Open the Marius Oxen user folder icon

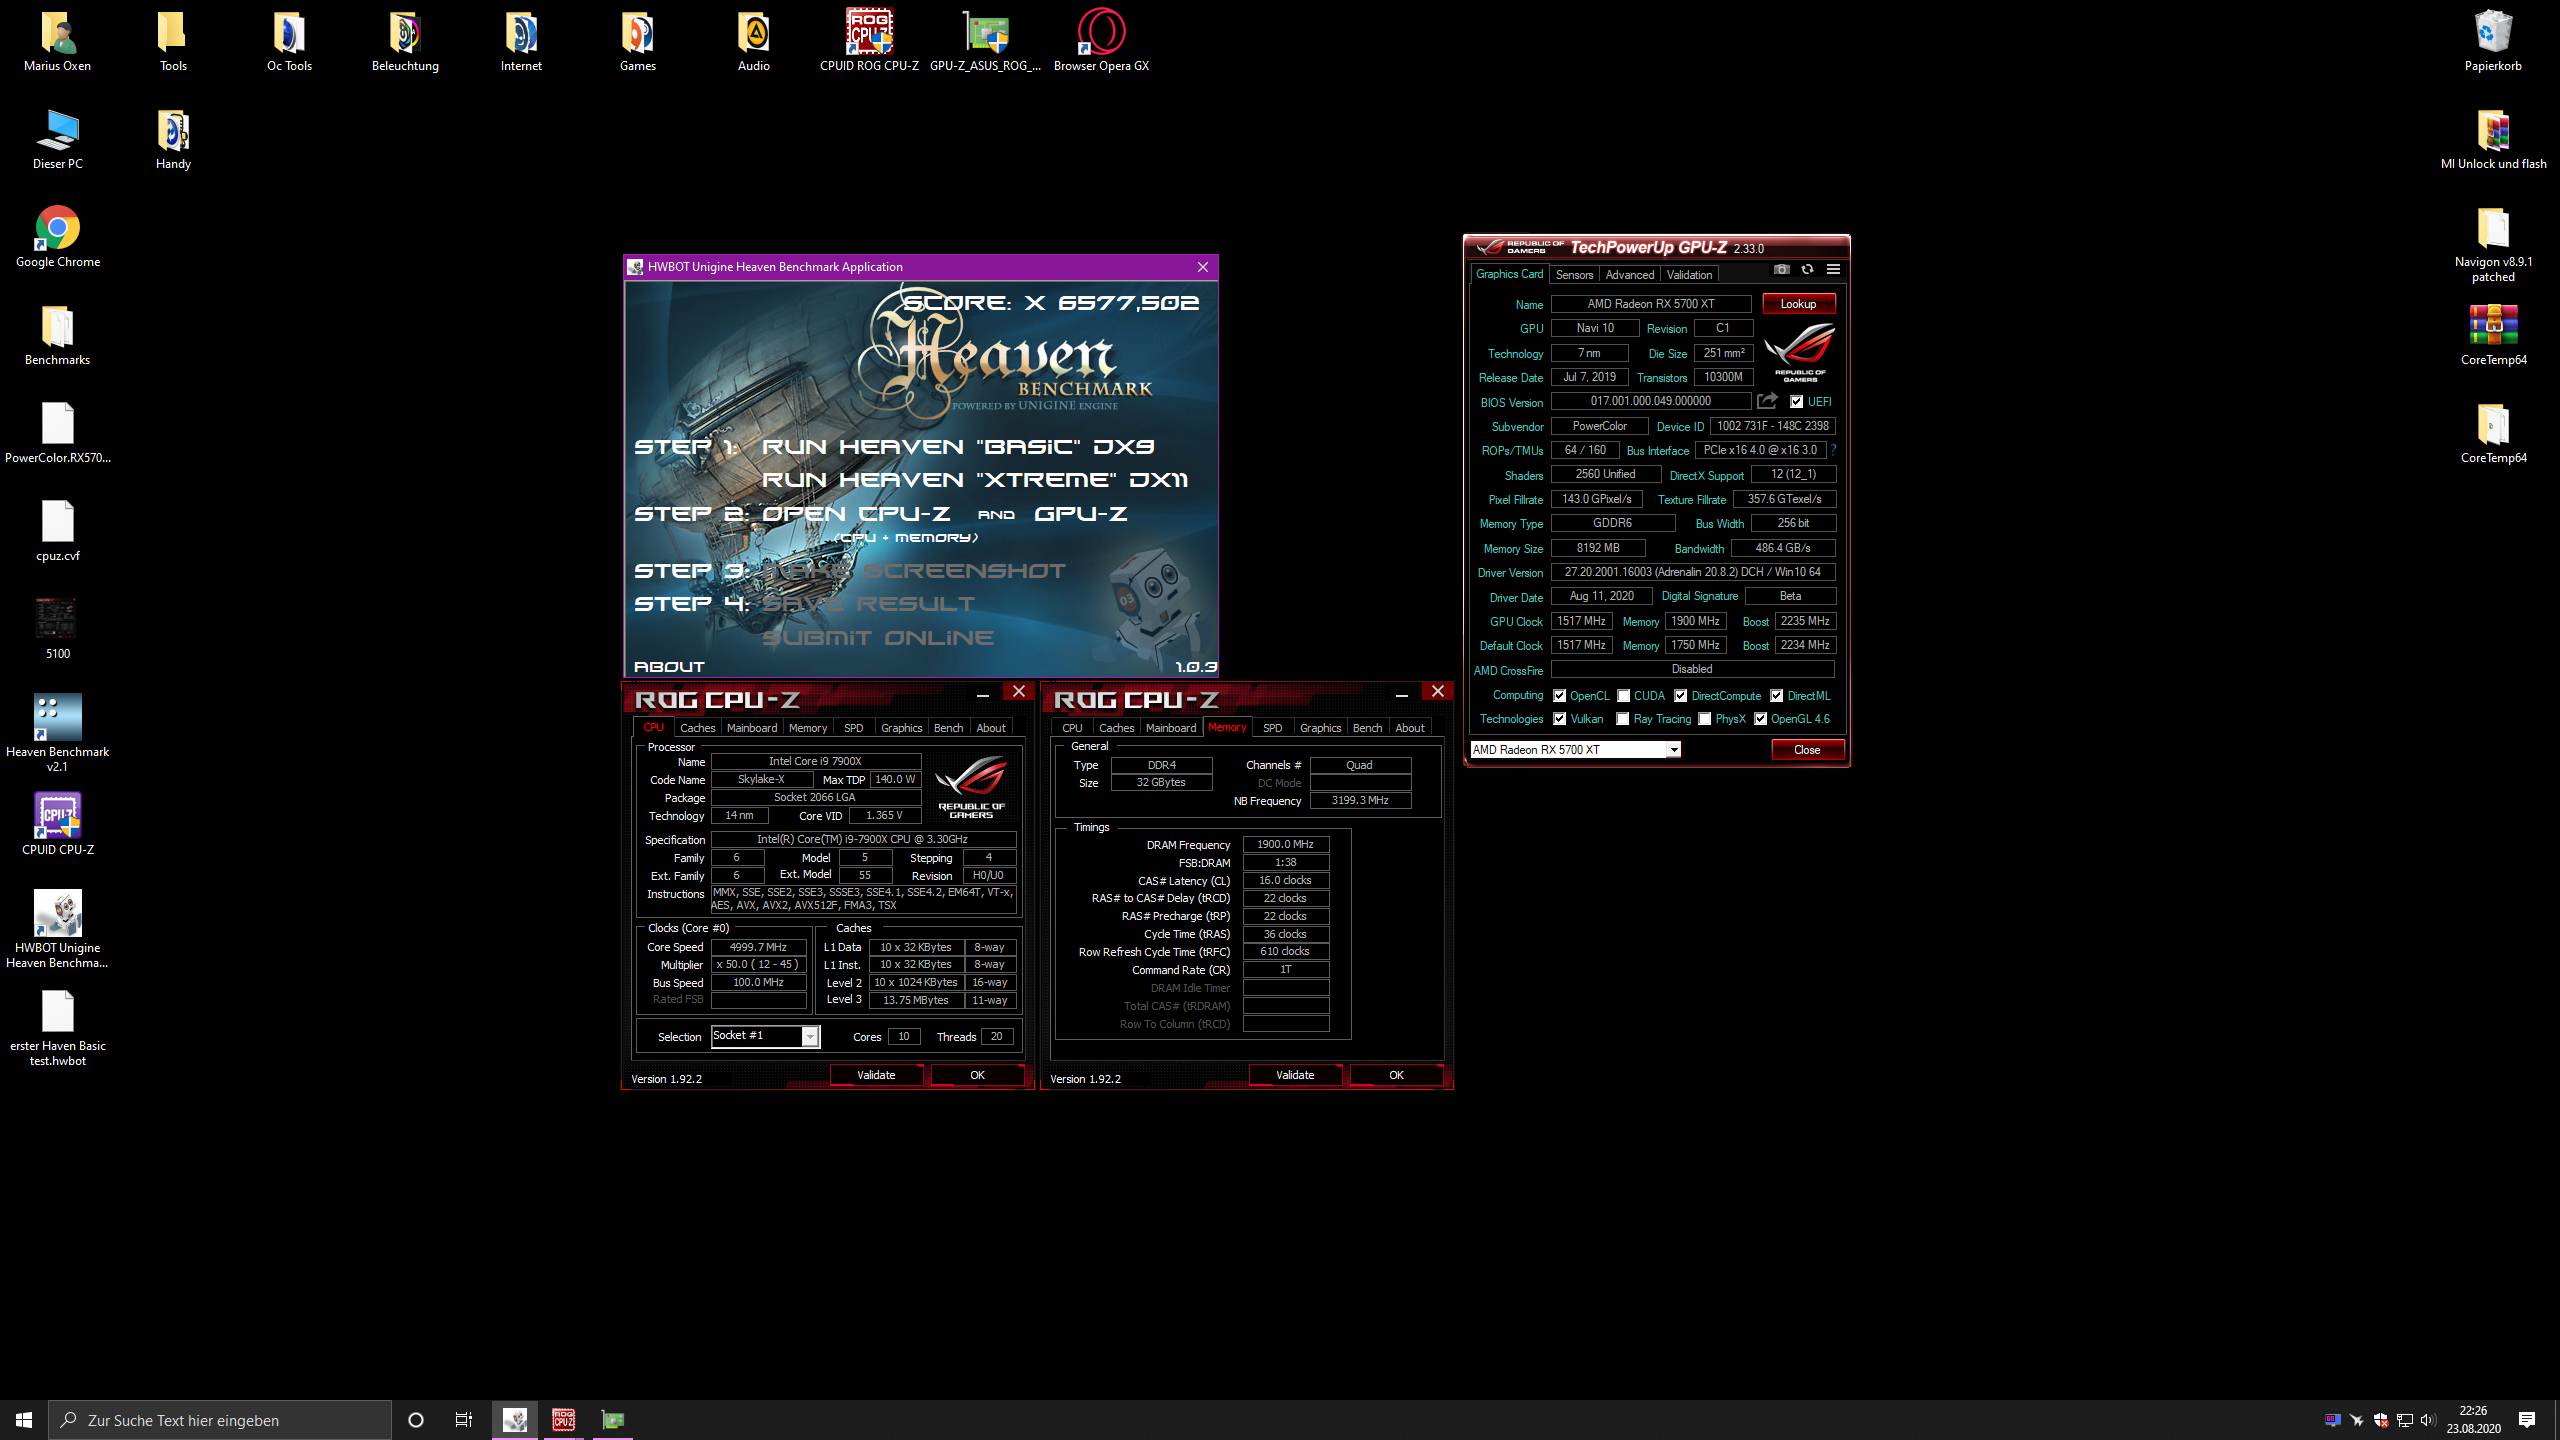tap(57, 33)
